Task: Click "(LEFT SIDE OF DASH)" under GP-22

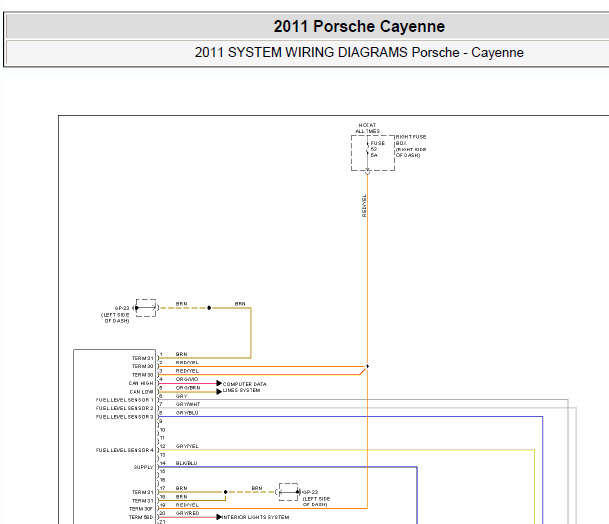Action: [x=316, y=501]
